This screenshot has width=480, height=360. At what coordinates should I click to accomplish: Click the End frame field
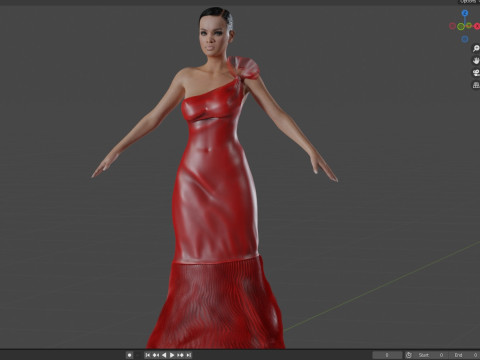click(465, 355)
